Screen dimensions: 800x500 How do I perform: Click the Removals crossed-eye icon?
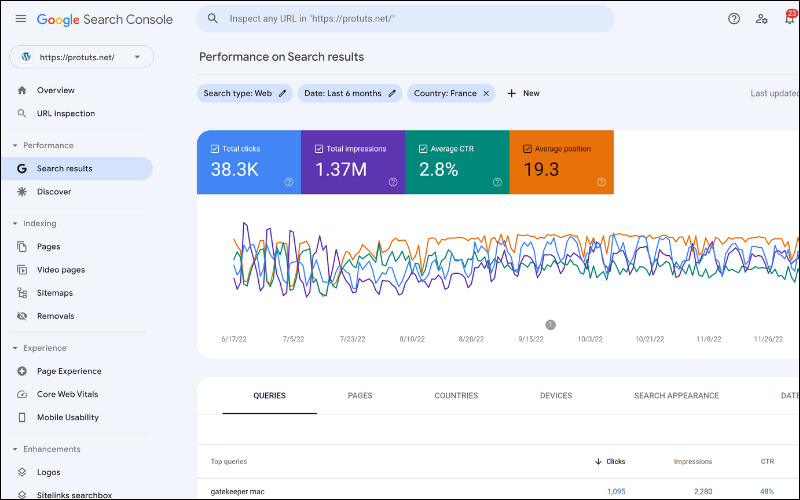tap(22, 316)
